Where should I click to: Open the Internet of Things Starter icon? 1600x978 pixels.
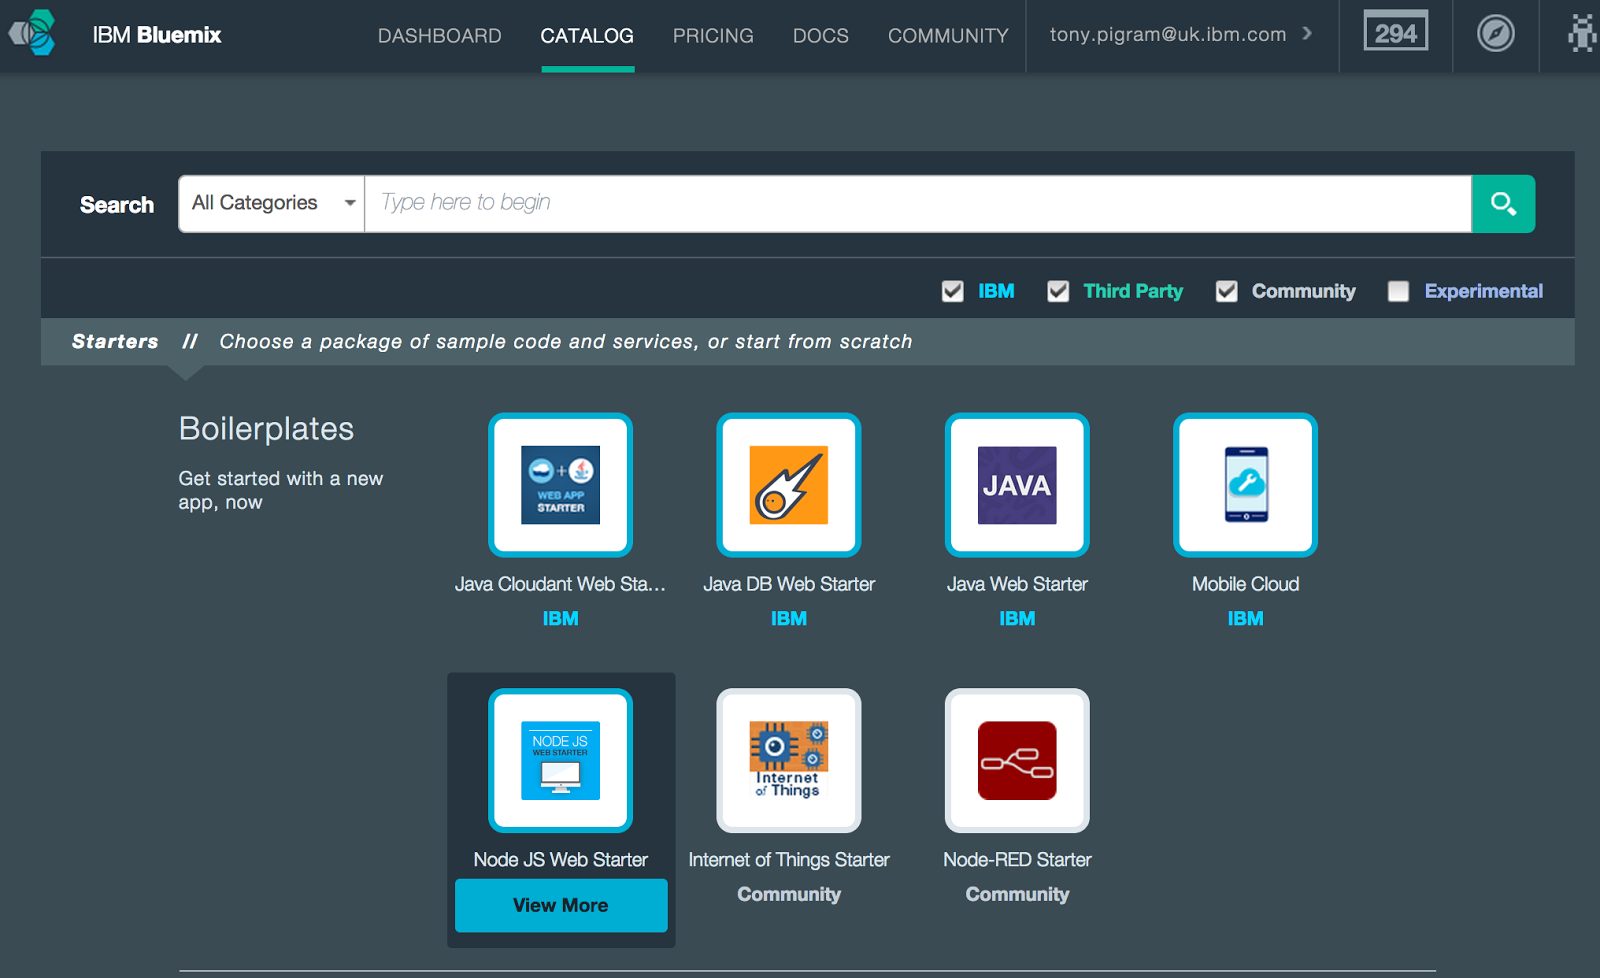tap(789, 760)
